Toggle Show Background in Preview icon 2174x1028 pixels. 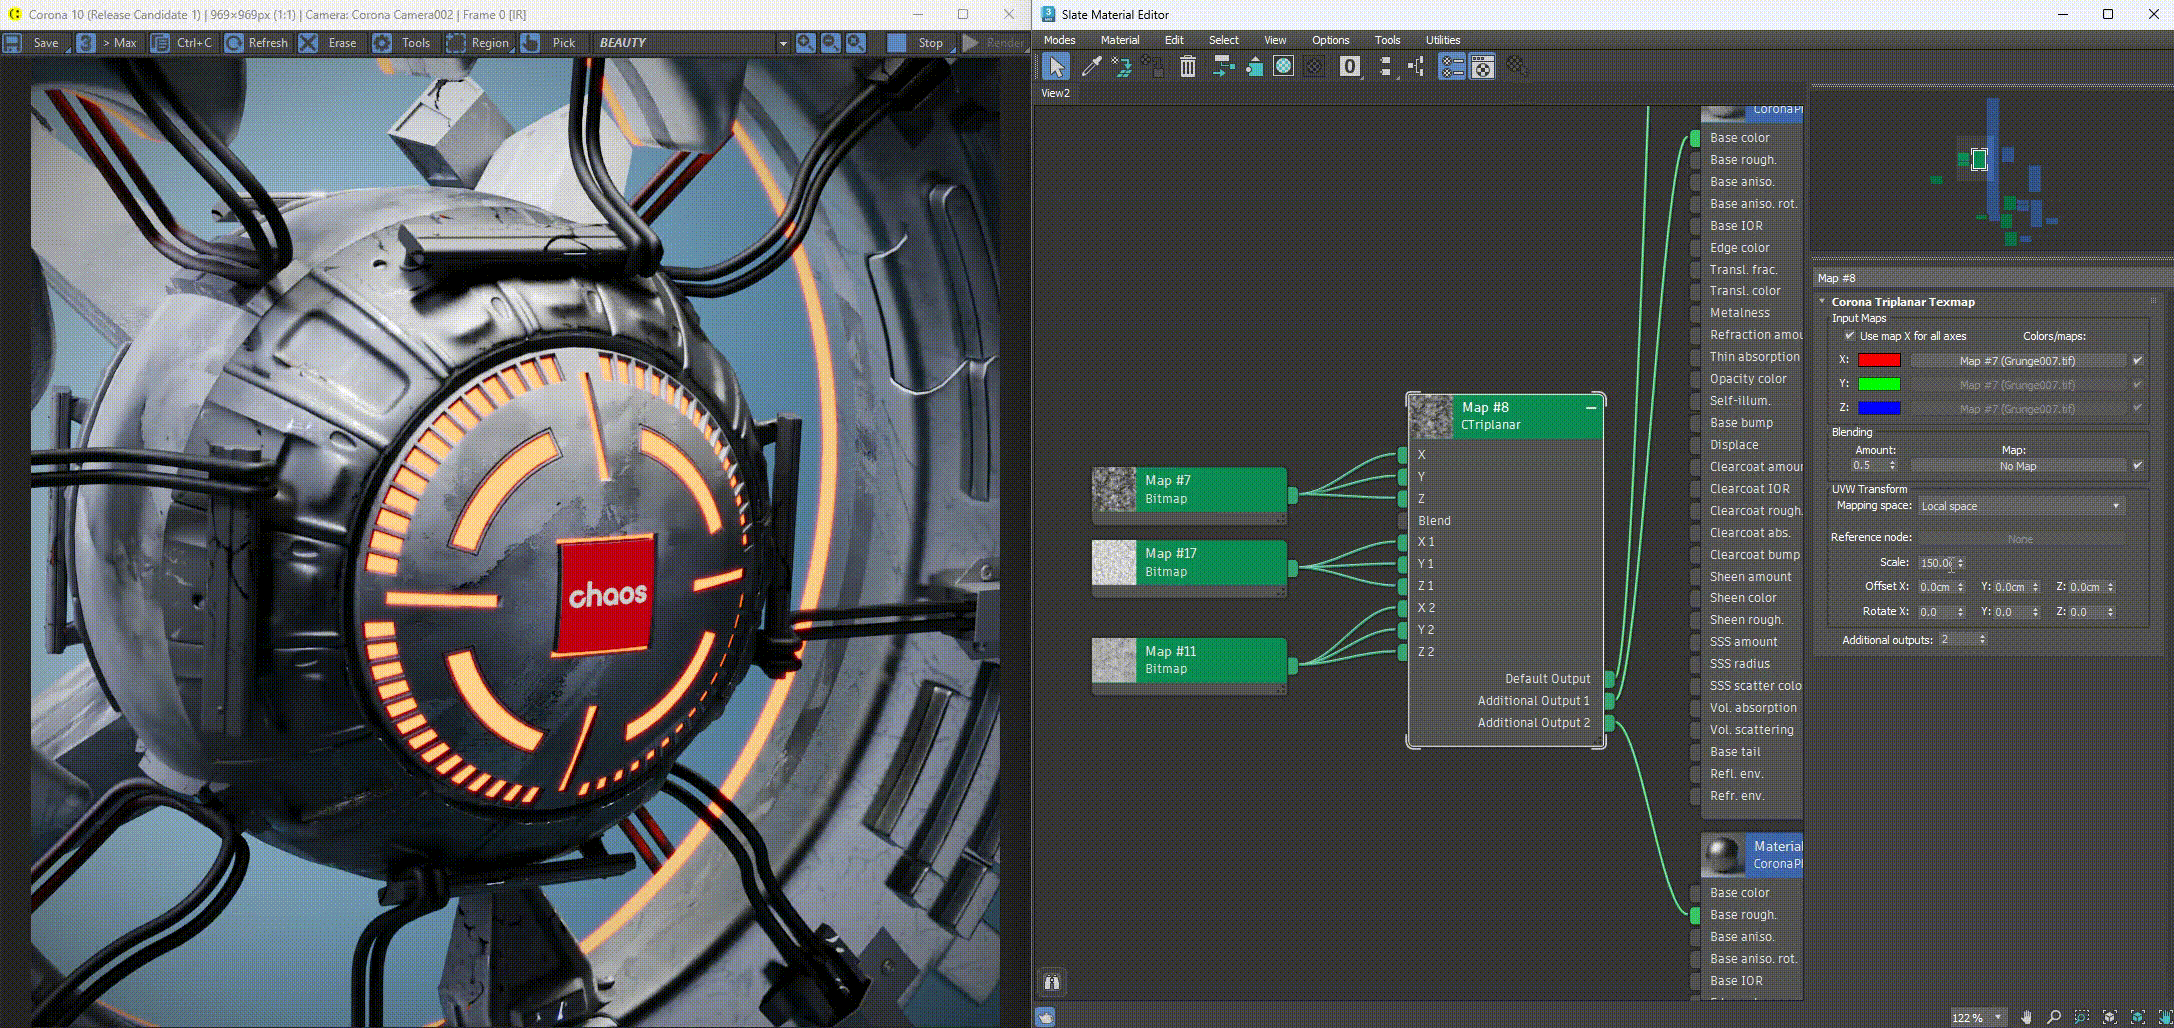coord(1315,67)
